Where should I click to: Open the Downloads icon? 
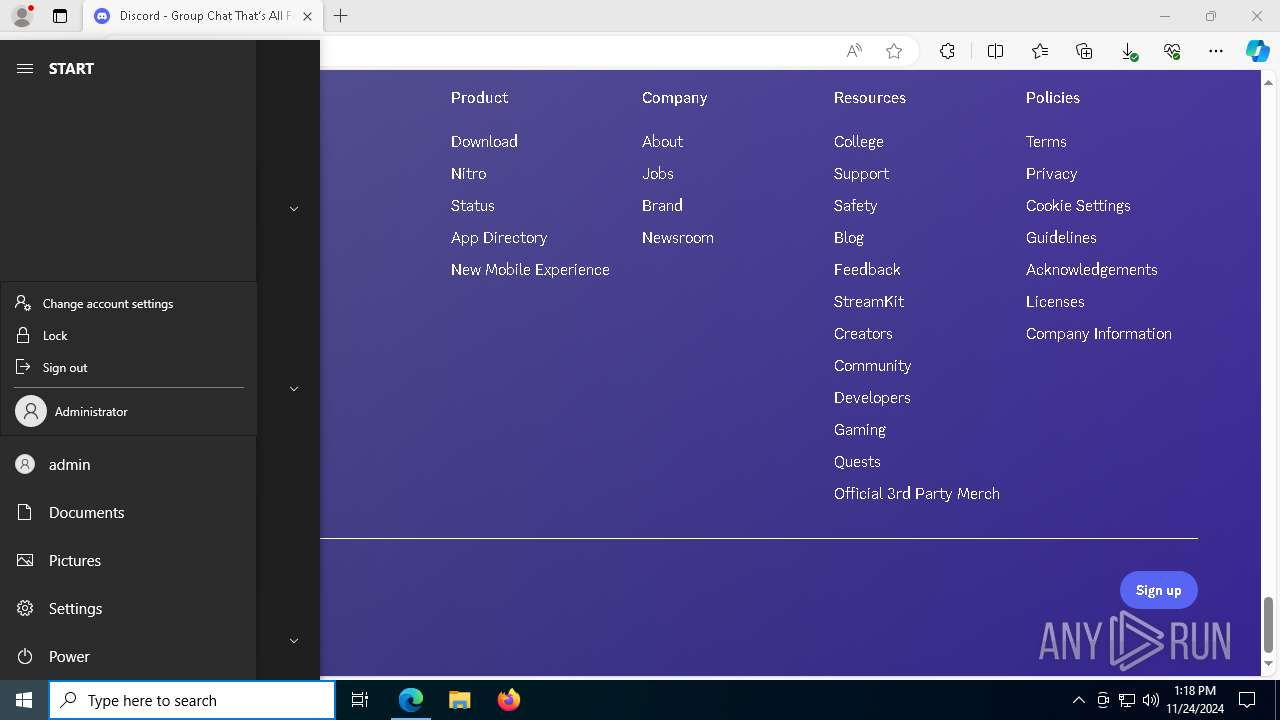click(x=1128, y=51)
